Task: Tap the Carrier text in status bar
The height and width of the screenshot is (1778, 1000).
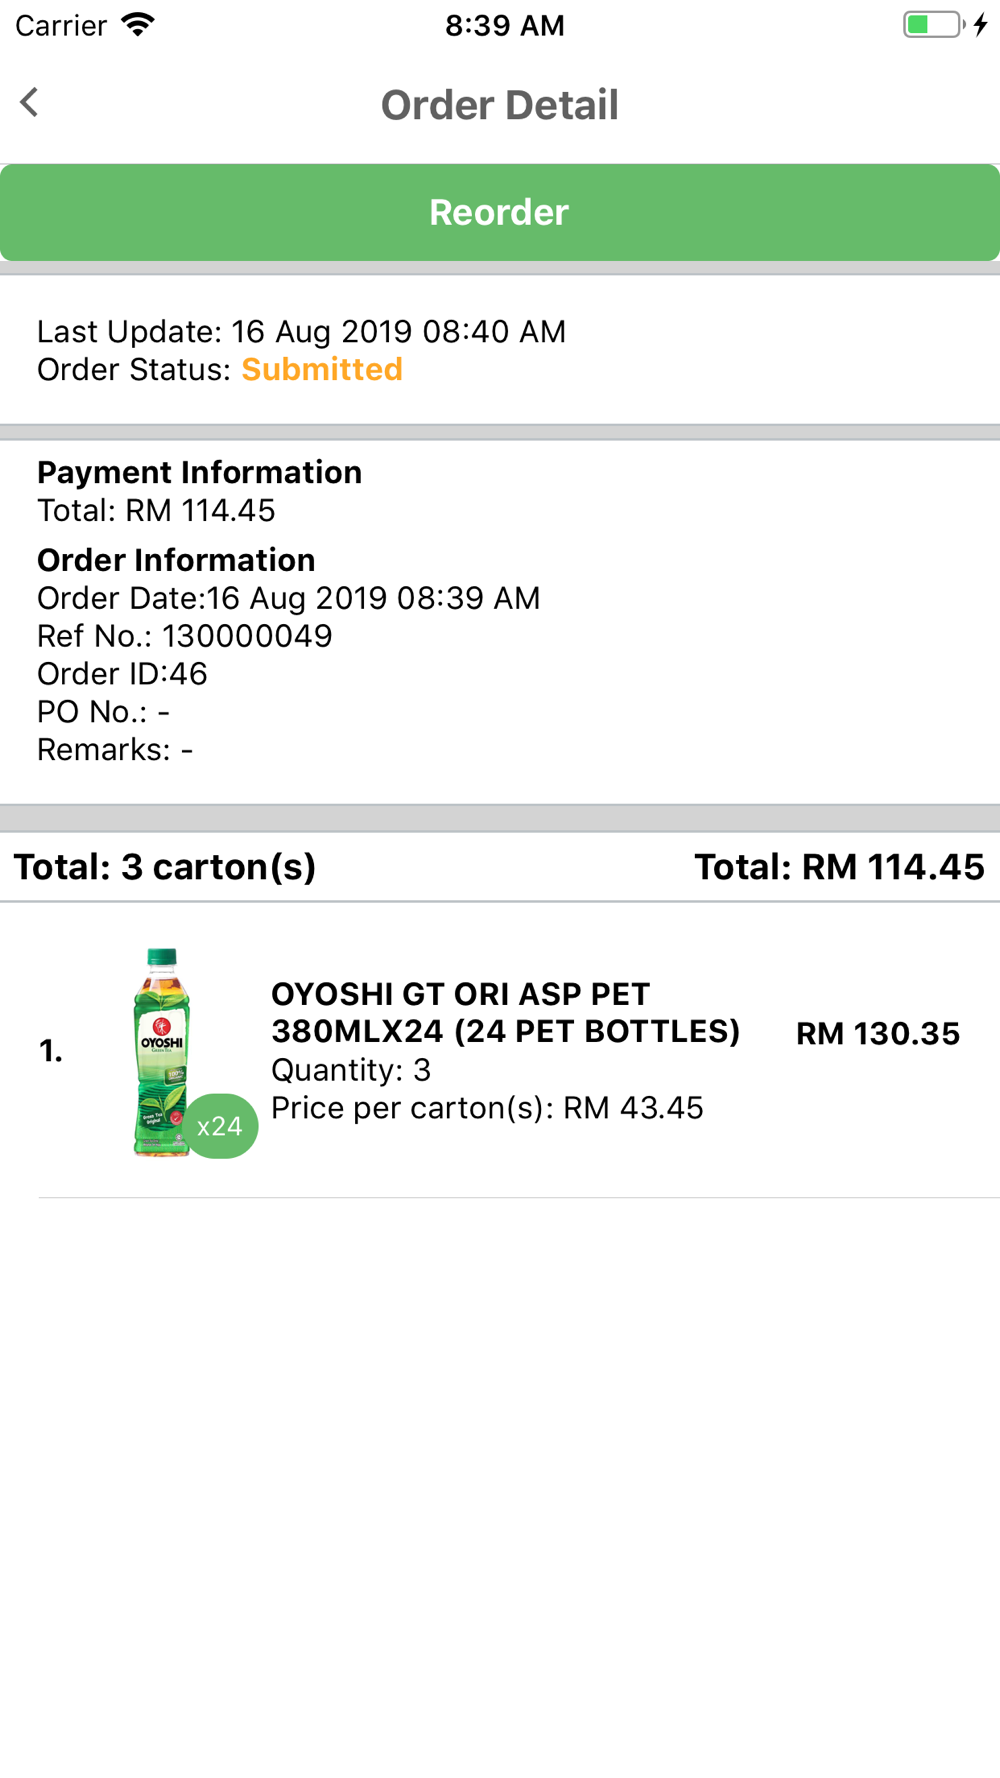Action: [61, 25]
